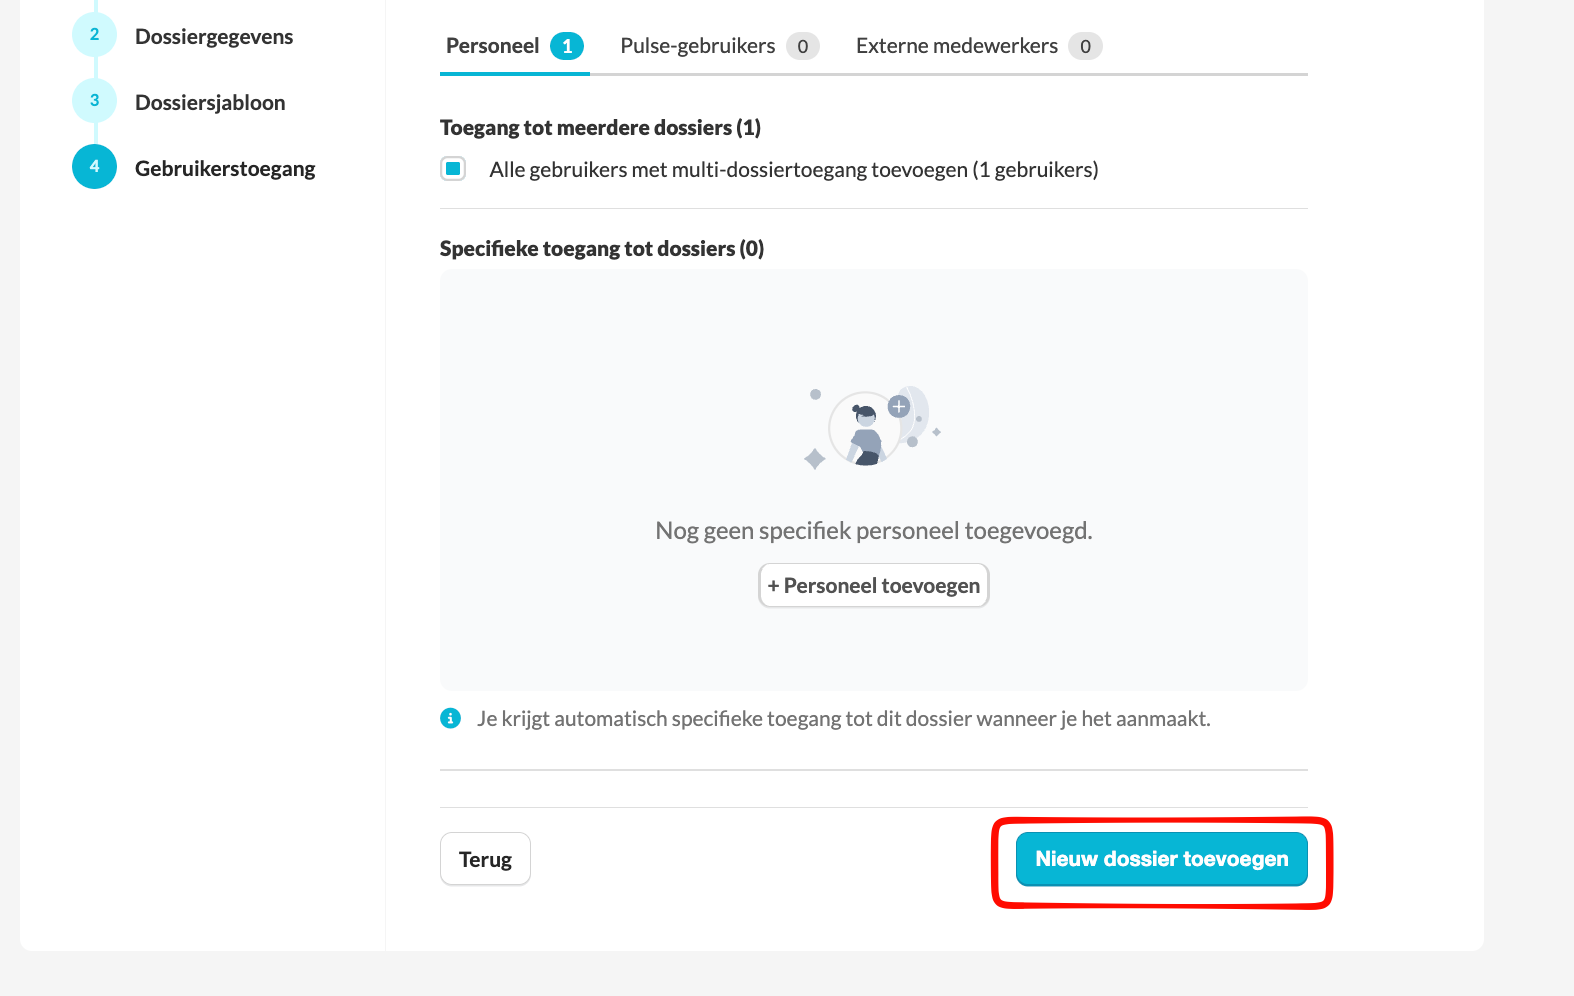This screenshot has width=1574, height=996.
Task: Uncheck the multi-dossiertoegang checkbox
Action: pyautogui.click(x=454, y=169)
